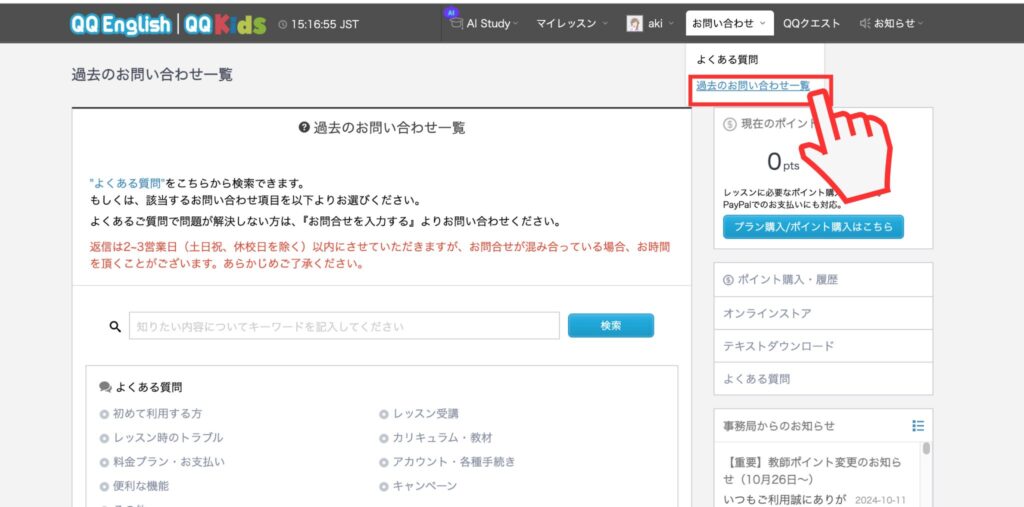Open the マイレッスン dropdown
The image size is (1024, 507).
[x=569, y=24]
